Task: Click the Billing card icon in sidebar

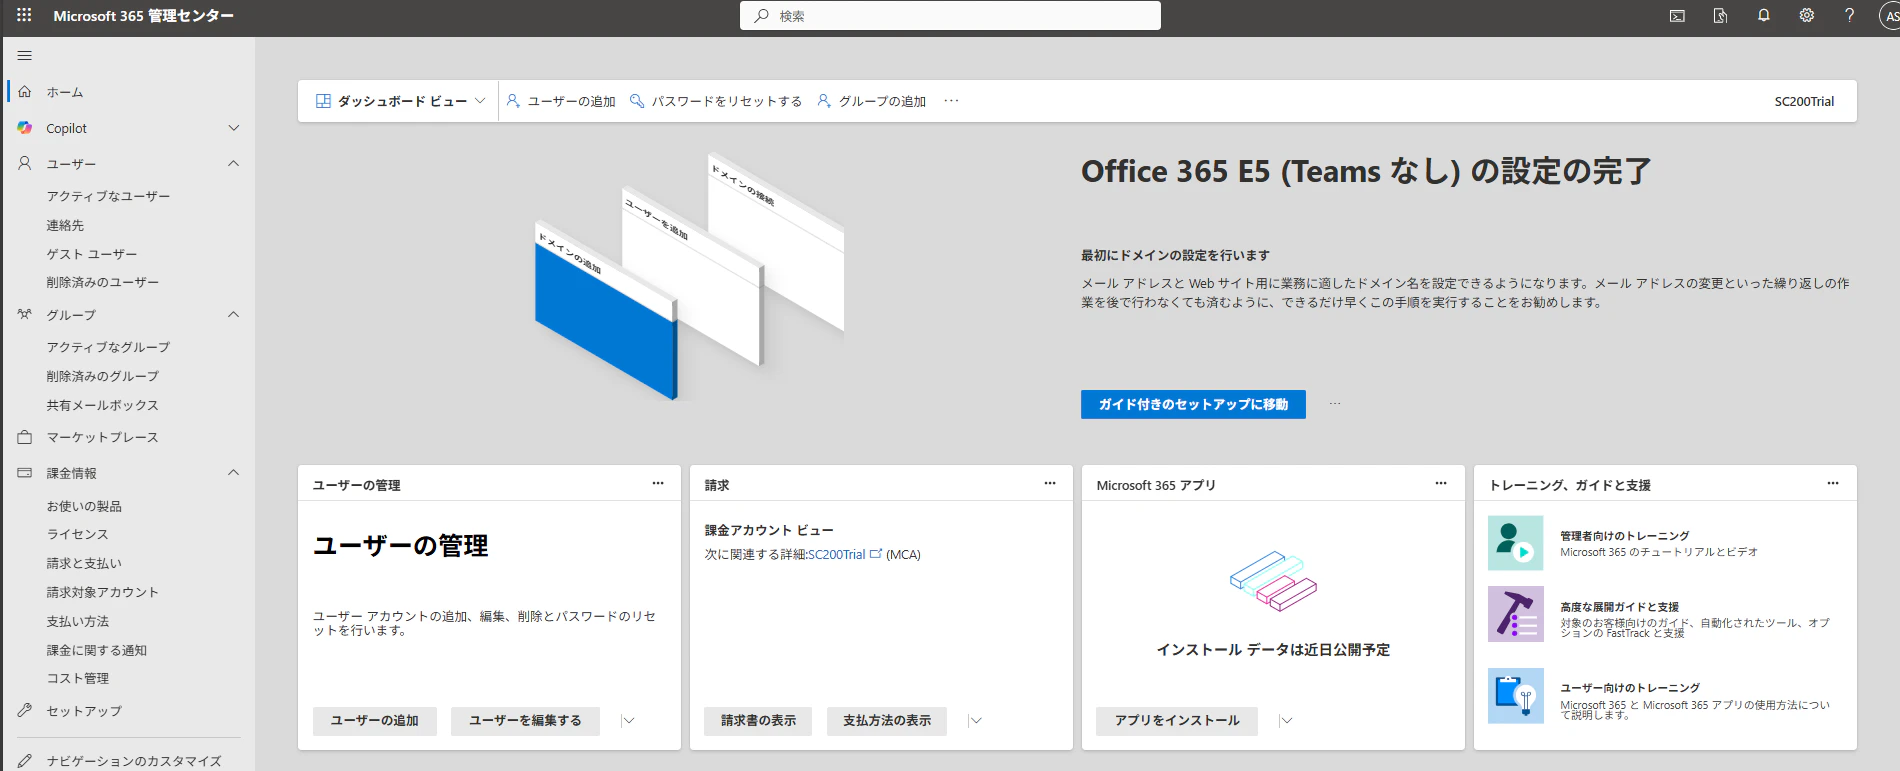Action: pos(25,473)
